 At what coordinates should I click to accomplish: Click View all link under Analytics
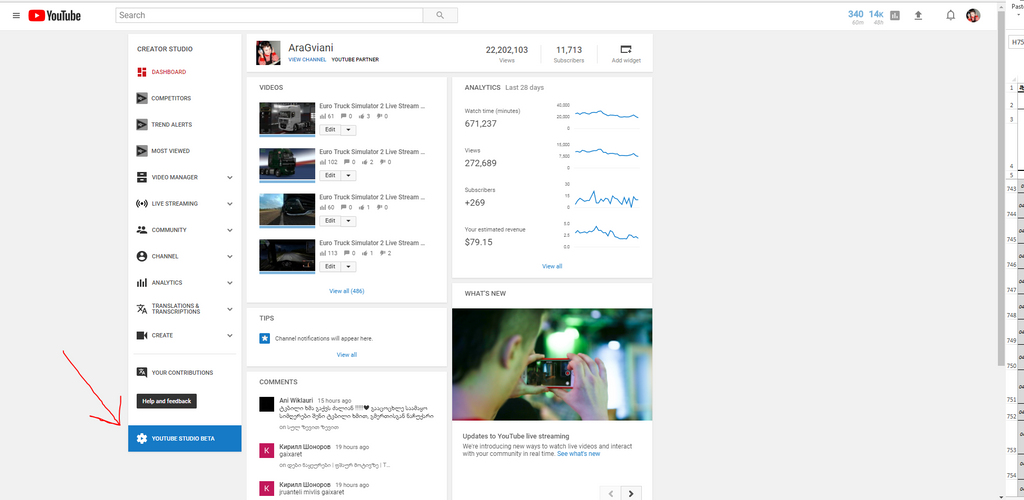point(552,266)
